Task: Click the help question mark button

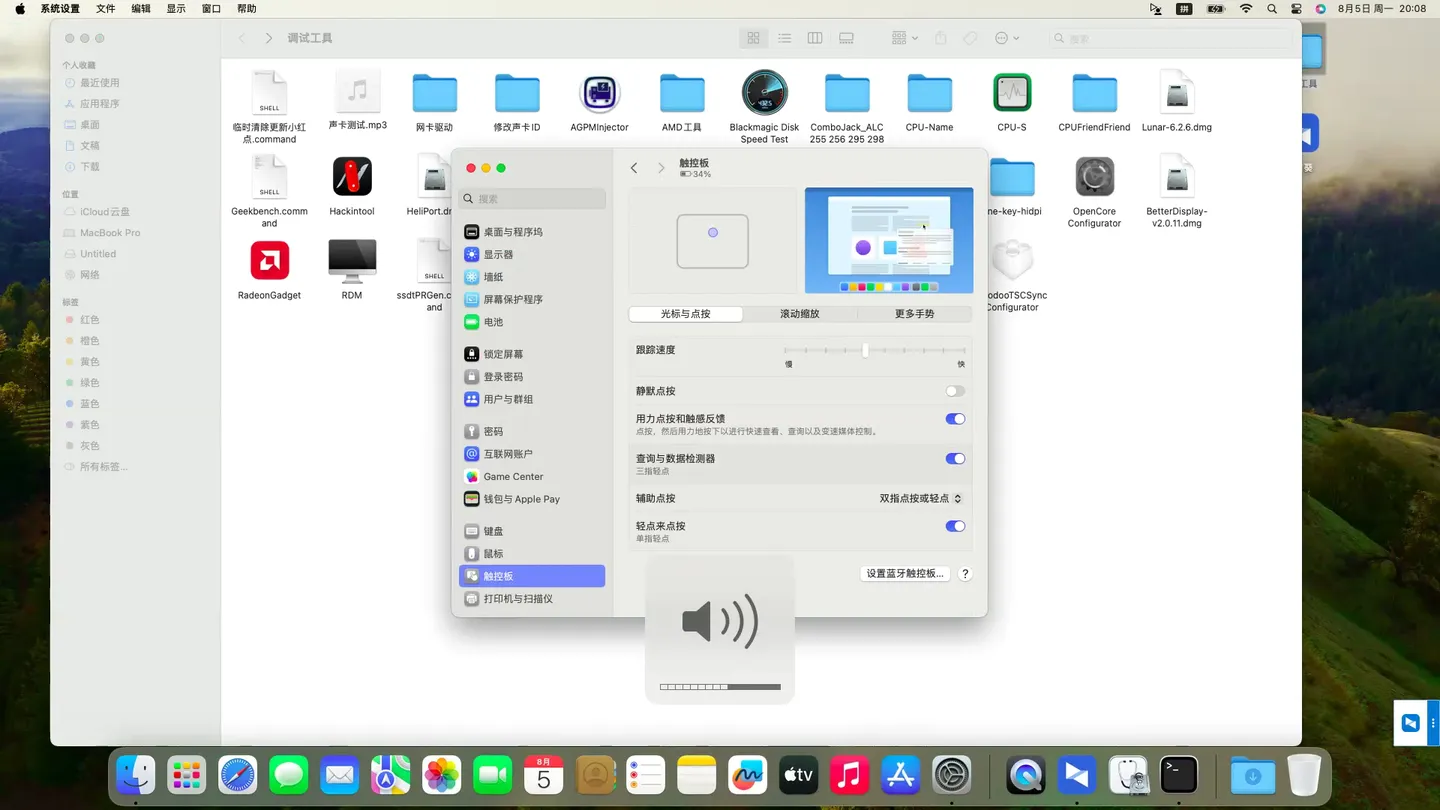Action: [x=965, y=574]
